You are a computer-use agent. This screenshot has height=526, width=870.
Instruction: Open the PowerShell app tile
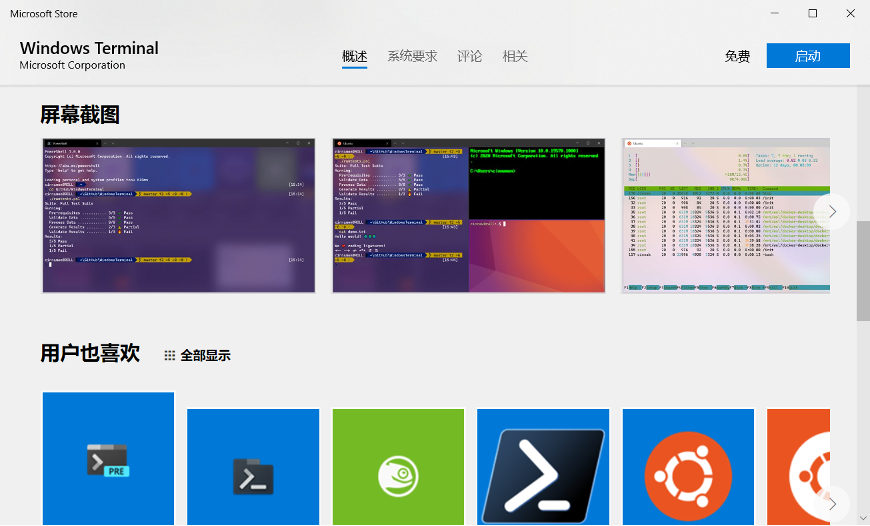[543, 467]
